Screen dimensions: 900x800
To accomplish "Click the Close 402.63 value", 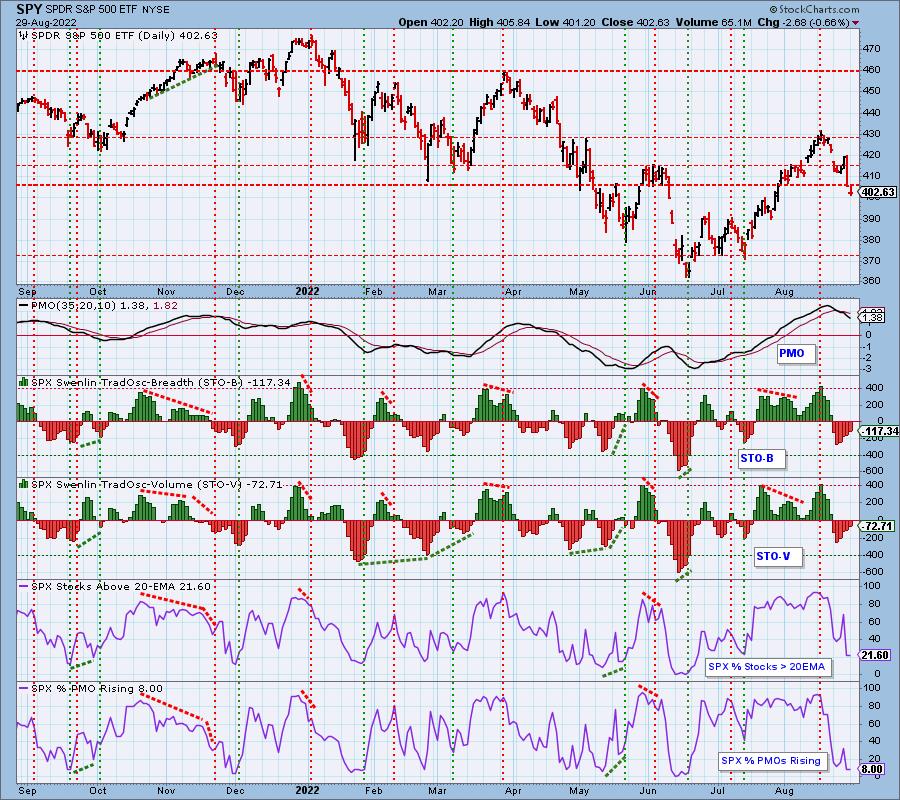I will click(x=635, y=22).
